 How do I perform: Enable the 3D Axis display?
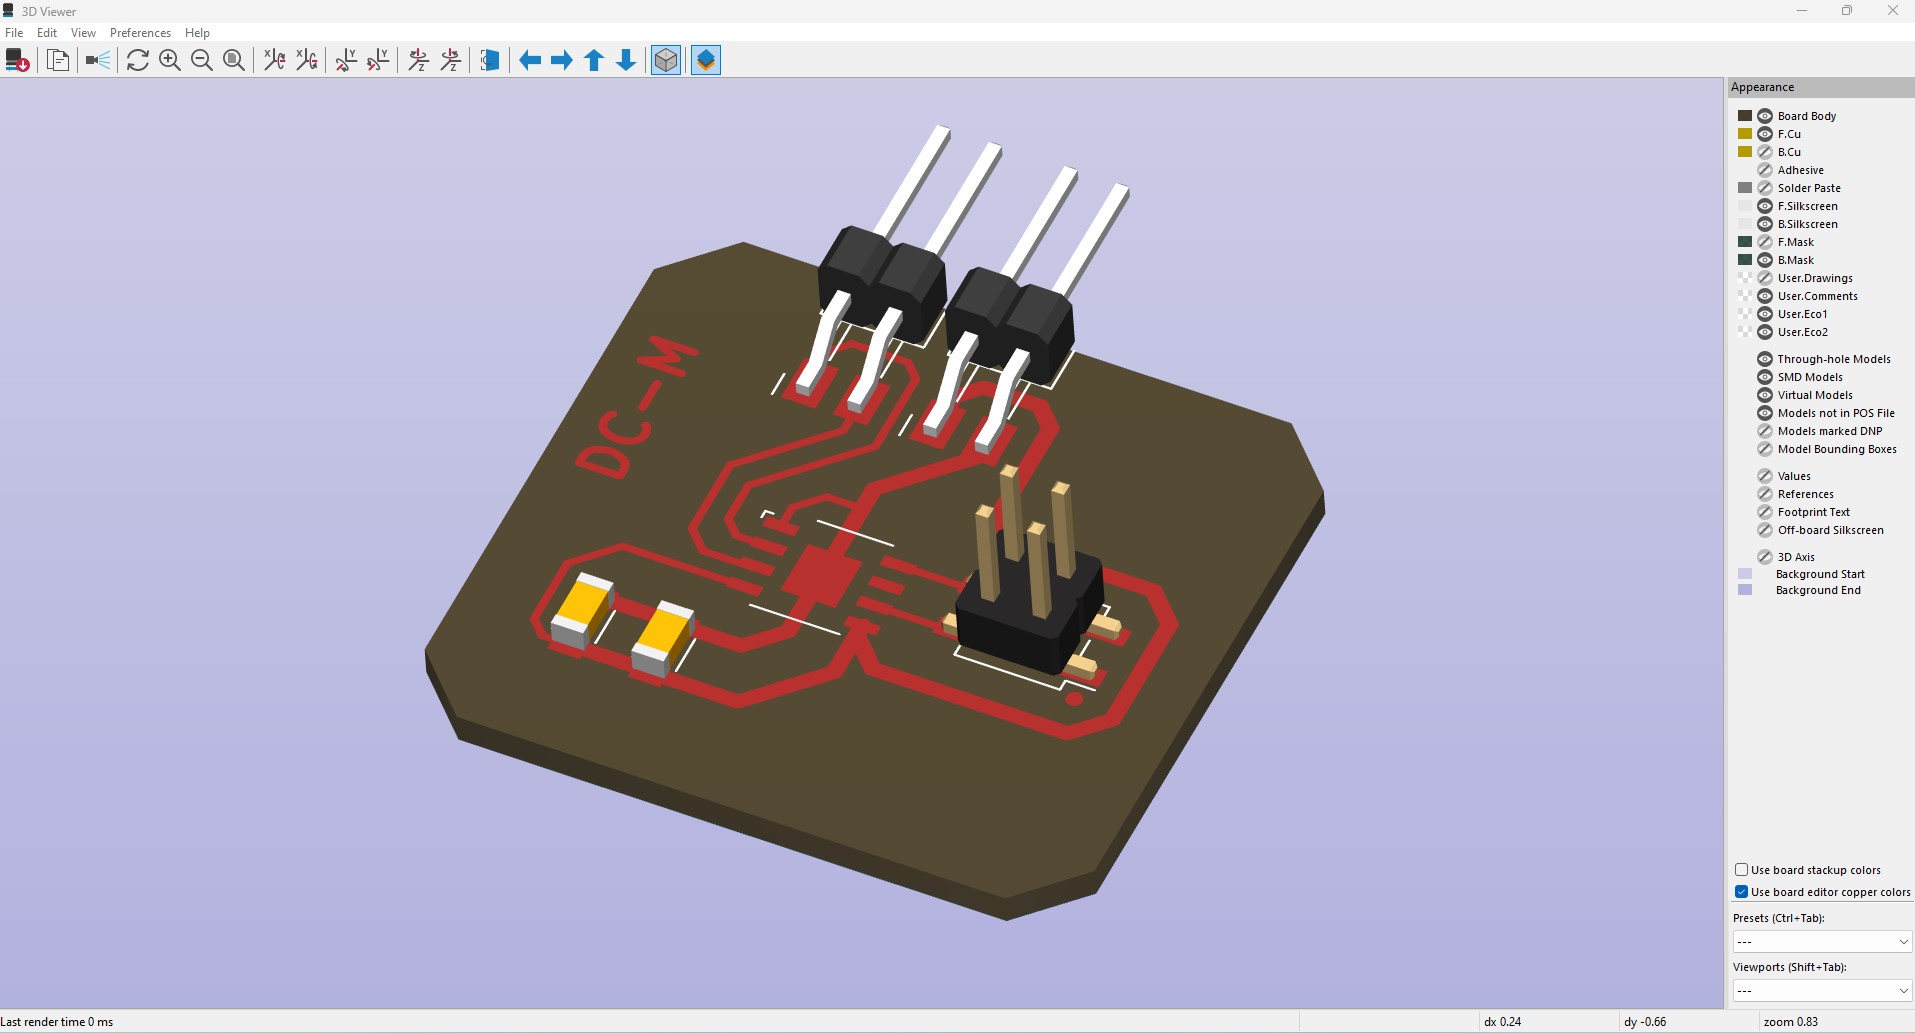[x=1765, y=557]
